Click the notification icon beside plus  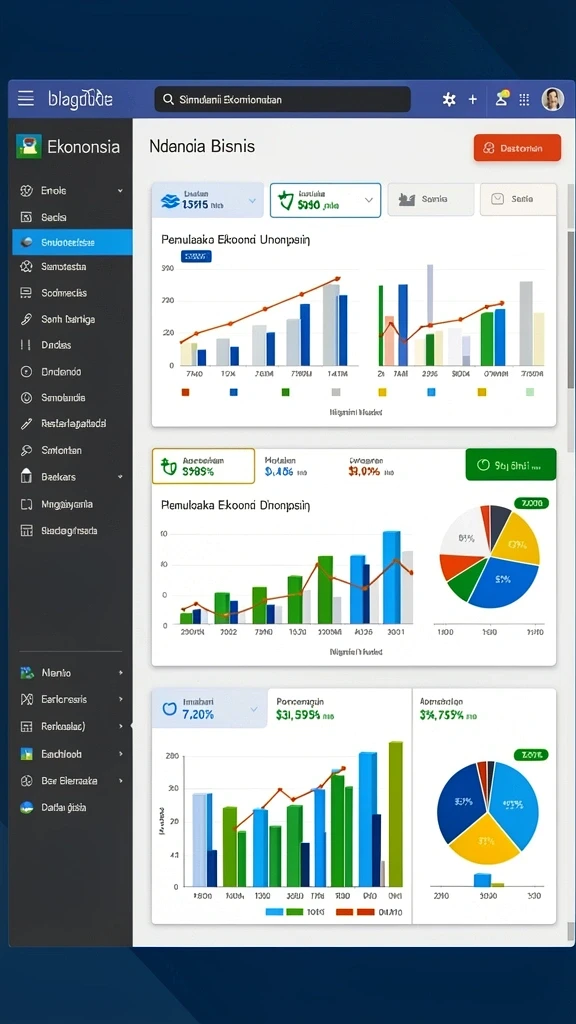[x=502, y=98]
